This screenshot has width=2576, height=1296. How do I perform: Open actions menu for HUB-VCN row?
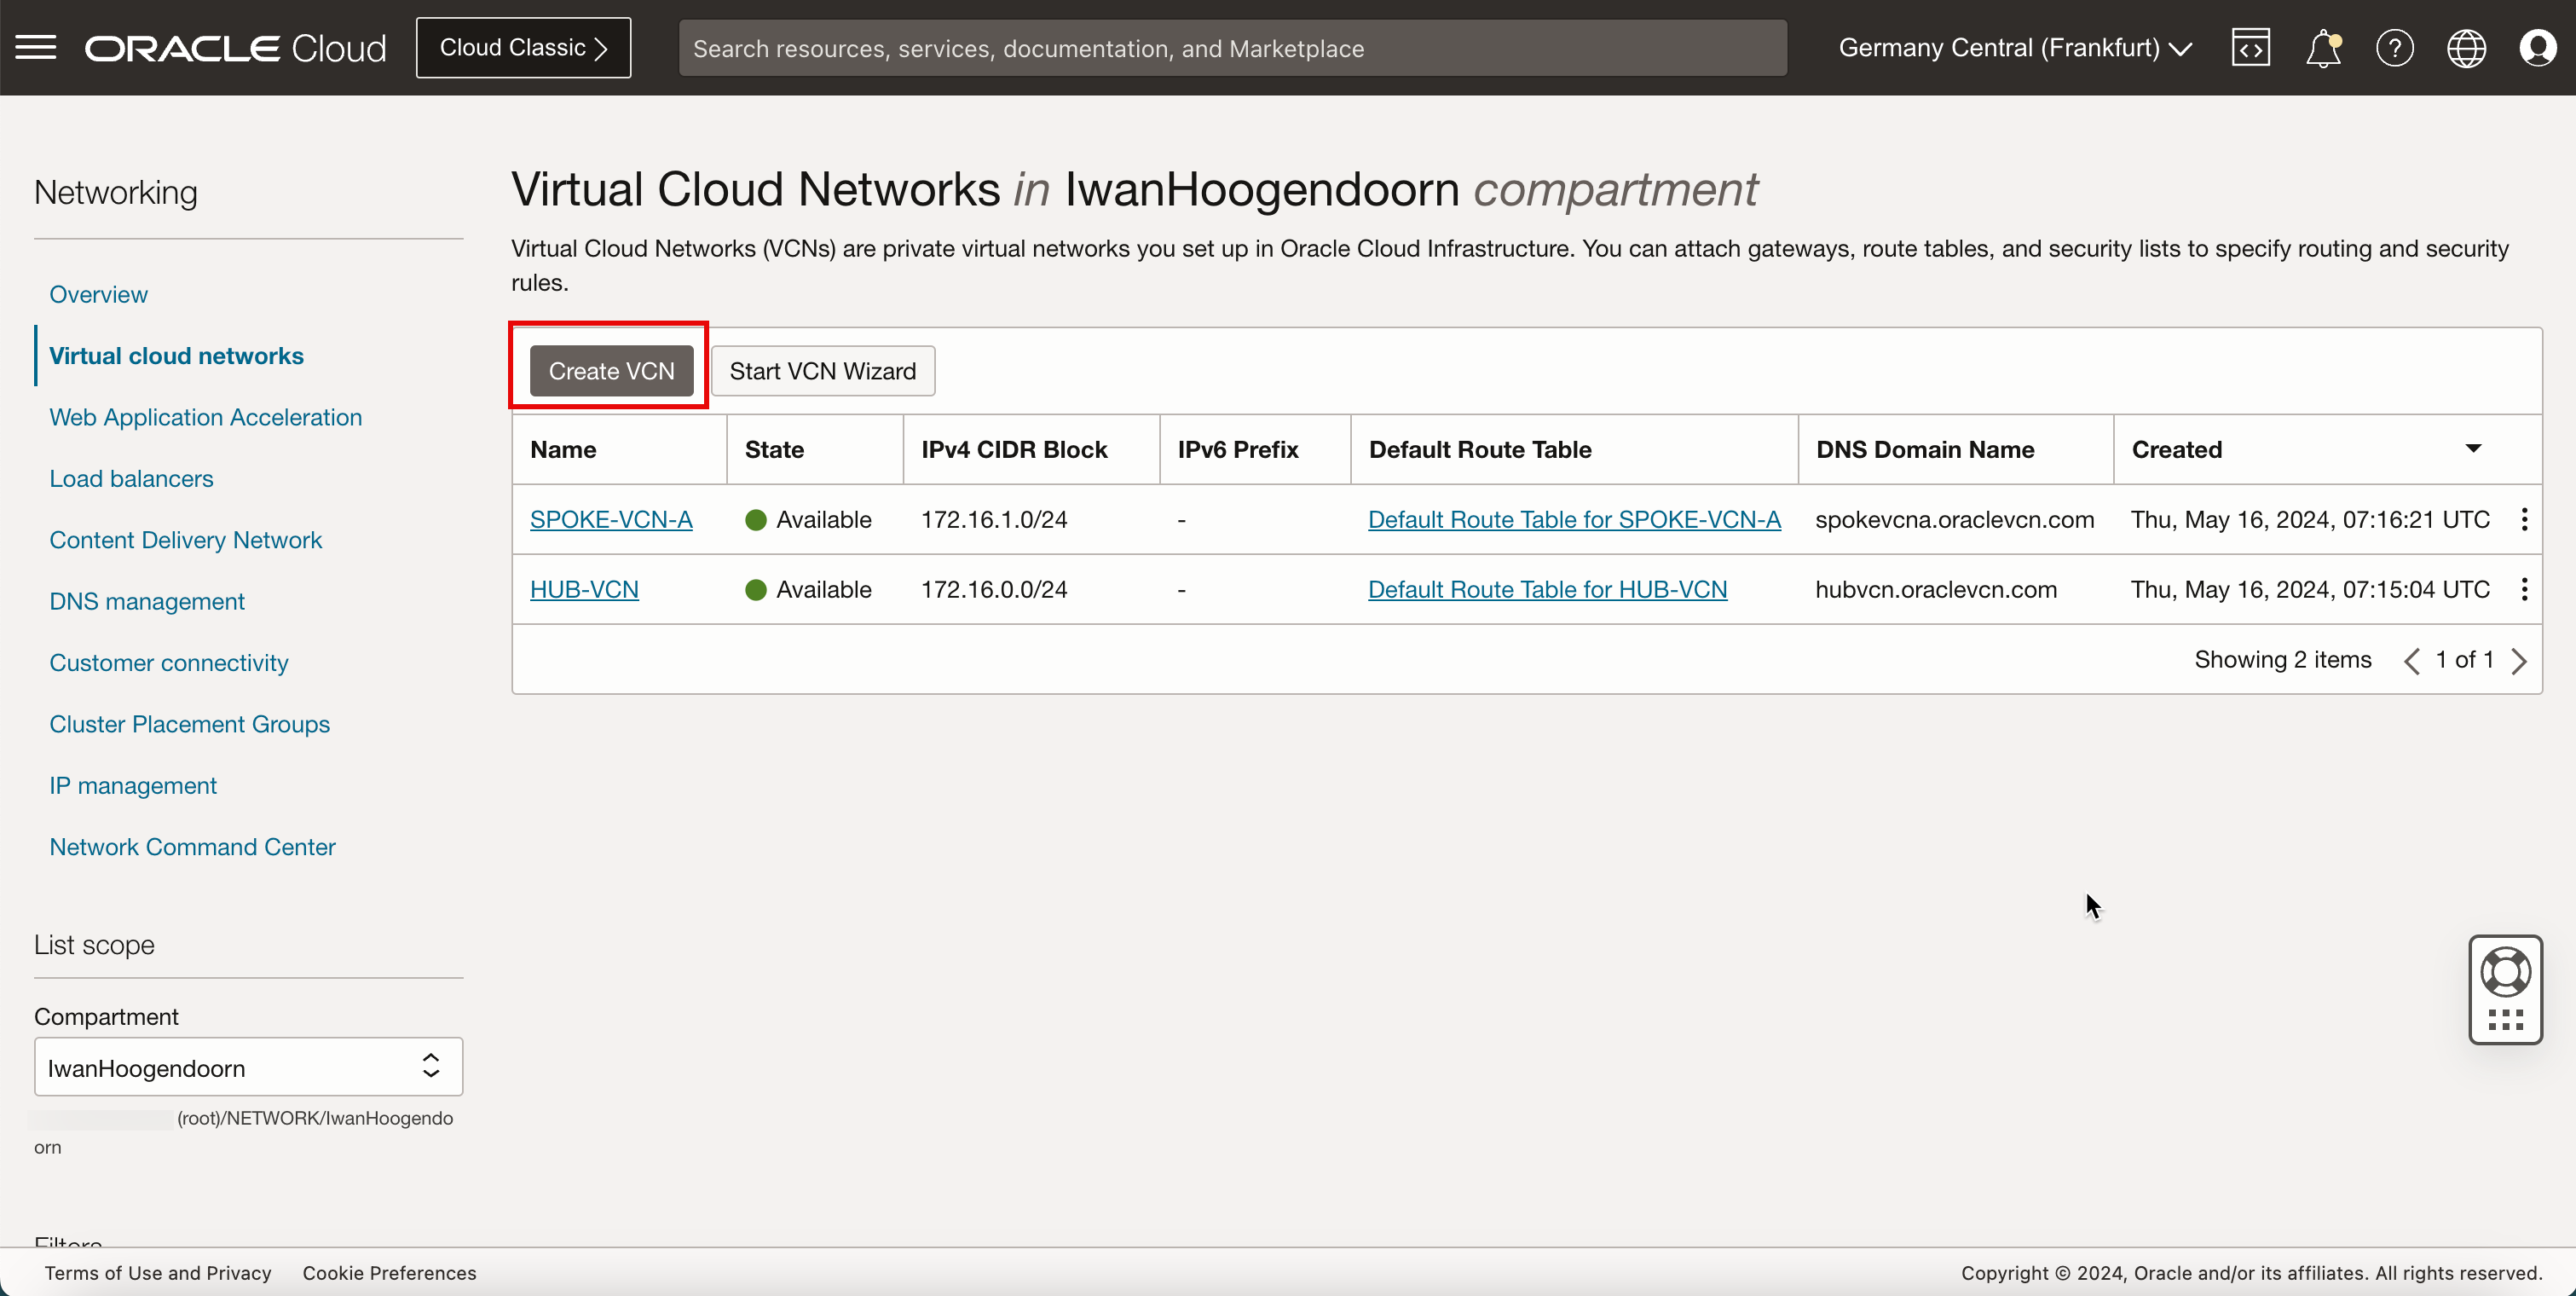coord(2524,589)
